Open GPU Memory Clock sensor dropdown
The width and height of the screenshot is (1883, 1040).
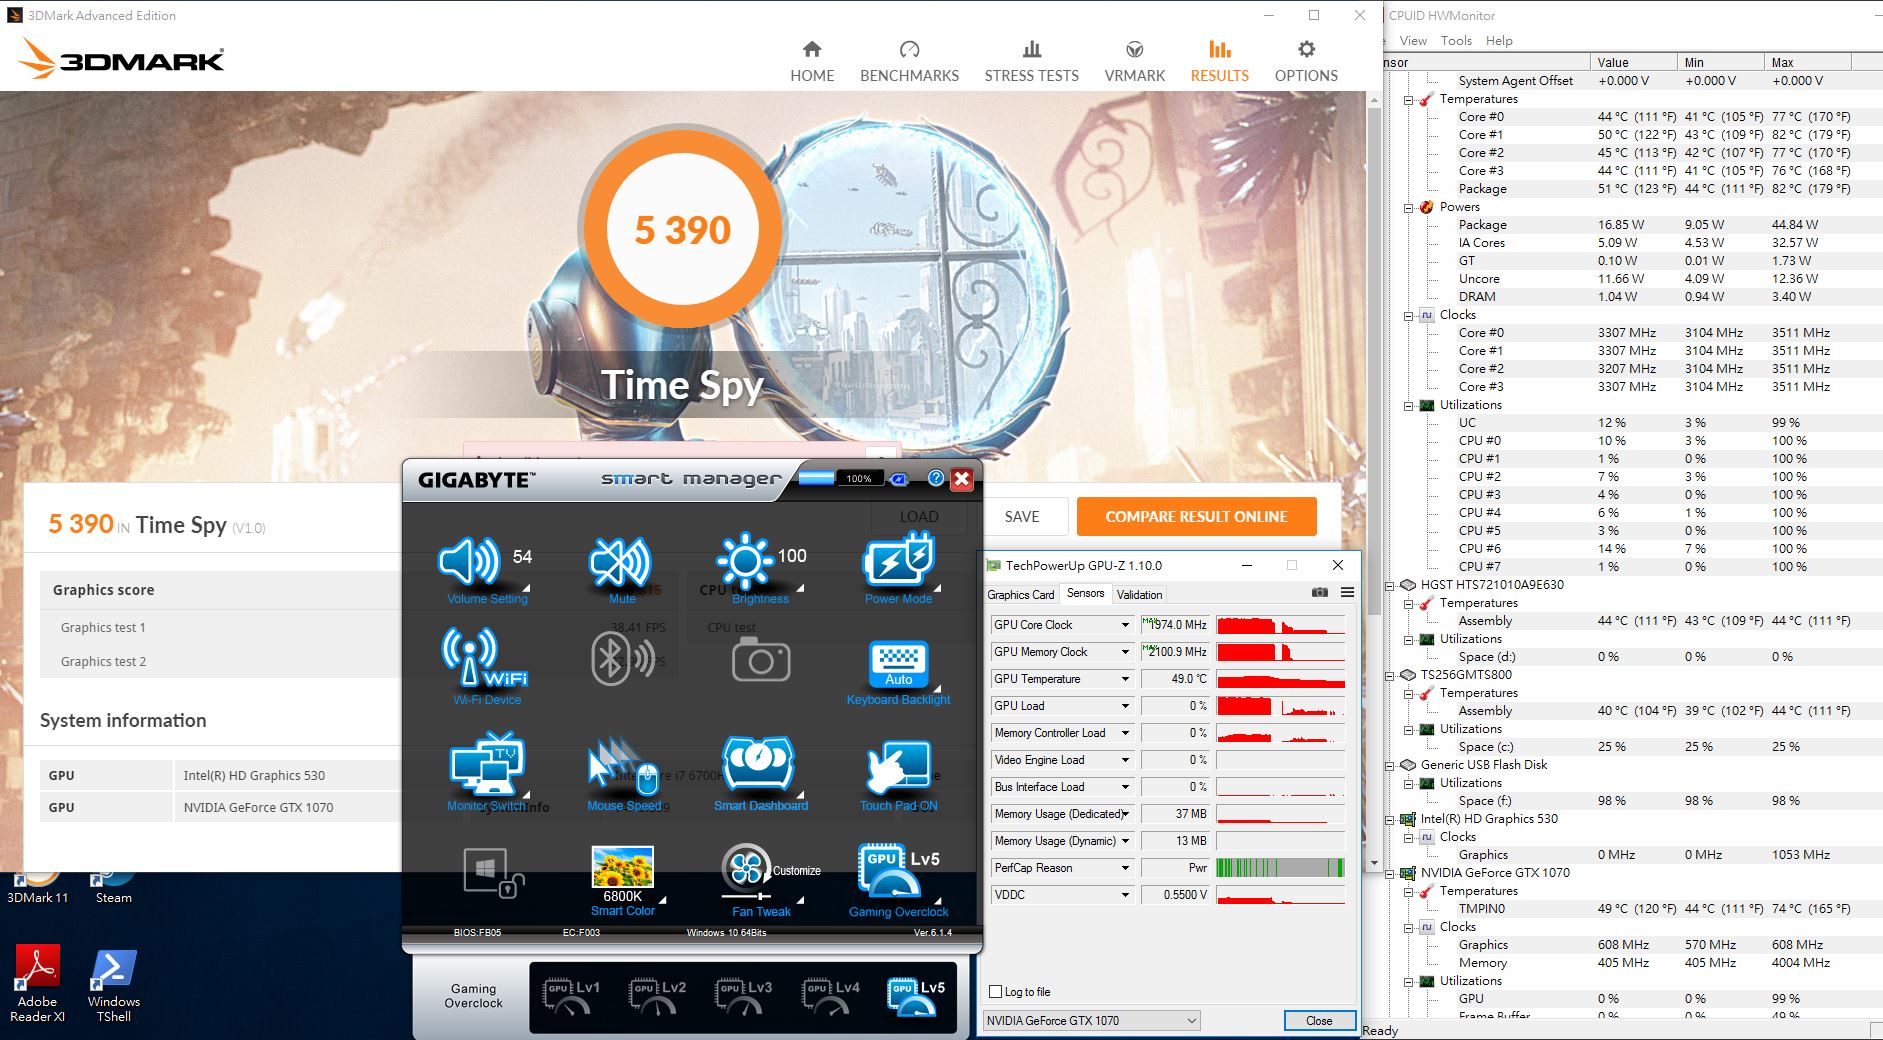(1125, 652)
